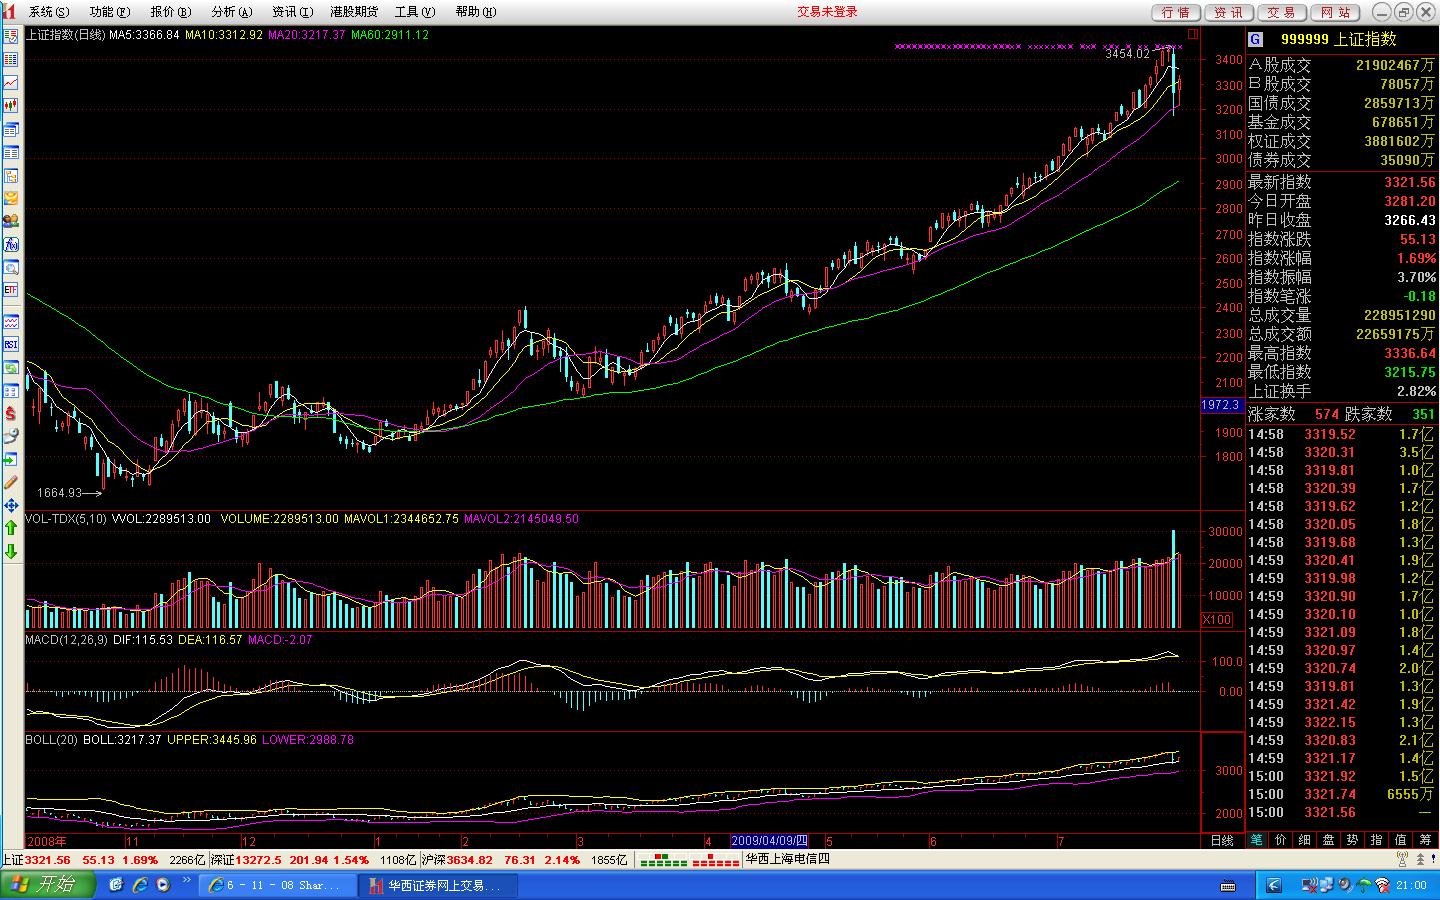Click the 行情 button at top right
The image size is (1440, 900).
point(1176,12)
